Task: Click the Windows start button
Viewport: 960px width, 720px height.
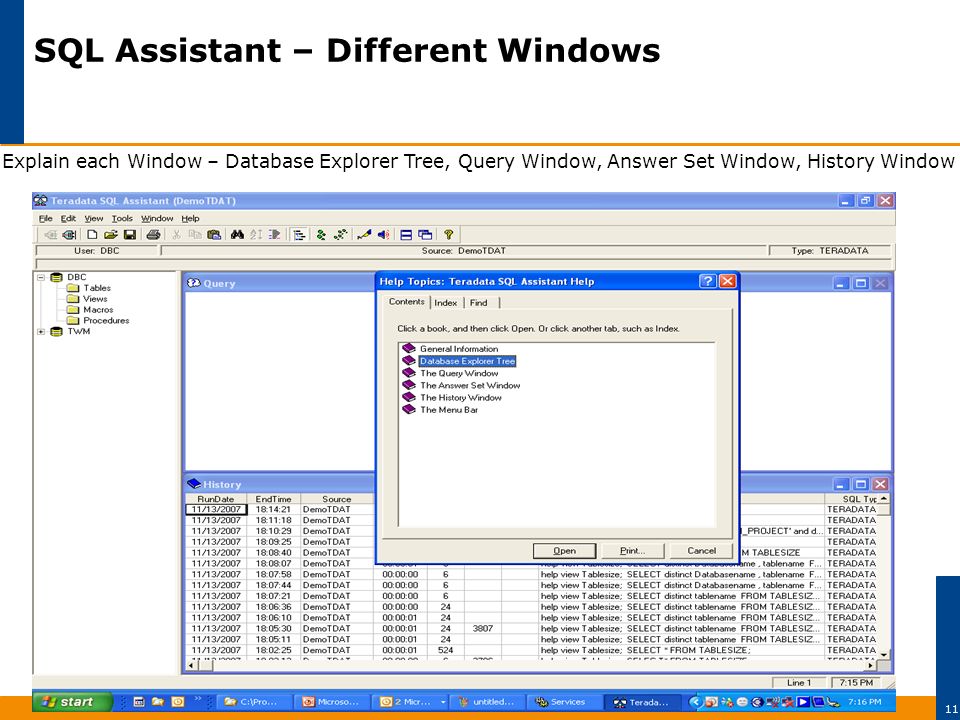Action: pos(73,702)
